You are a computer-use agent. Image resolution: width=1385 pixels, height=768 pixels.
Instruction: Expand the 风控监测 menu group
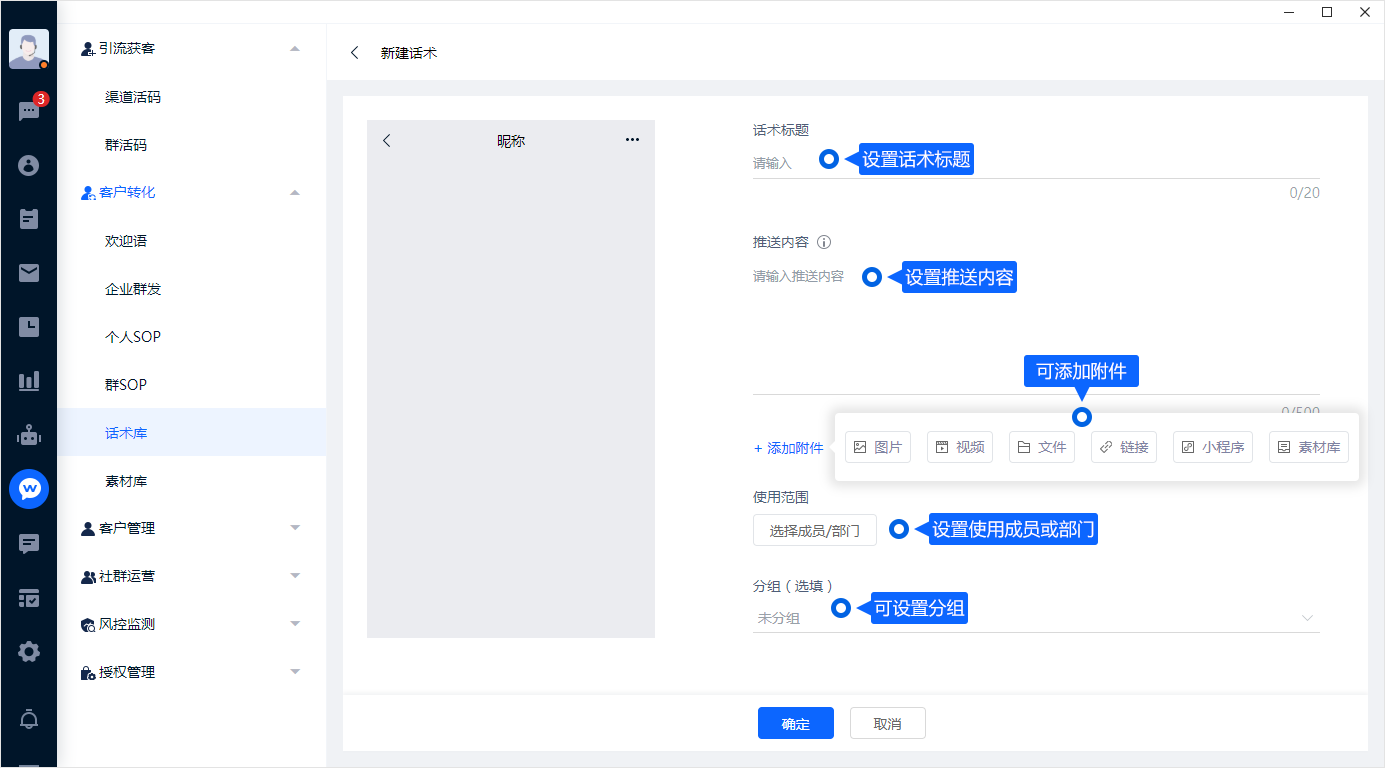coord(294,624)
